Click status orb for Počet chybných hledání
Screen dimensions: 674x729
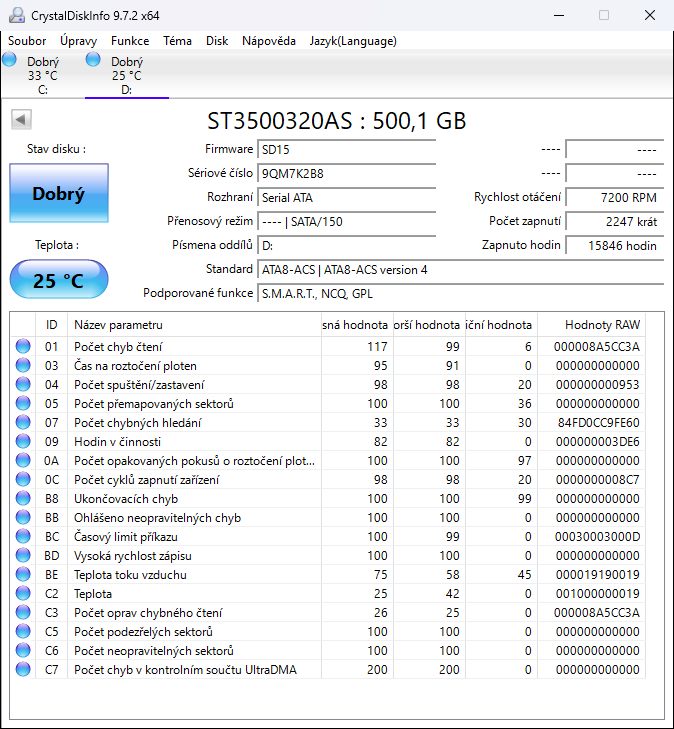click(x=23, y=423)
